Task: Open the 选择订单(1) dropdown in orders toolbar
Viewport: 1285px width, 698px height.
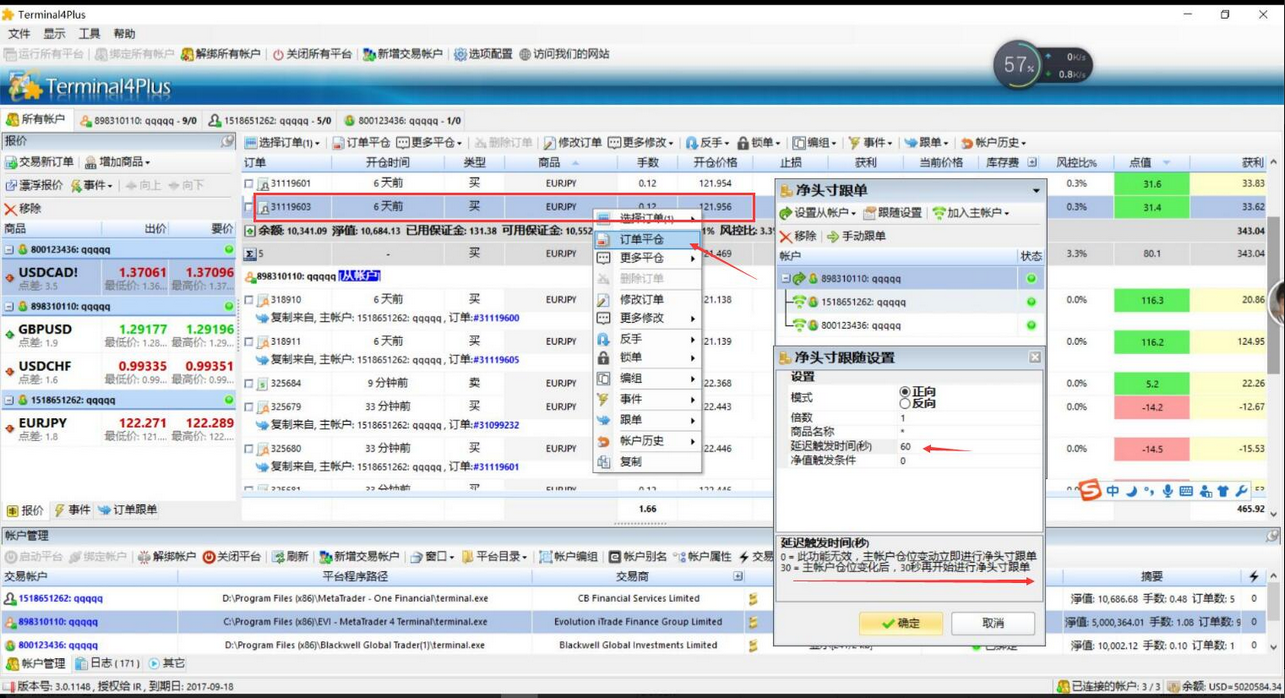Action: point(282,143)
